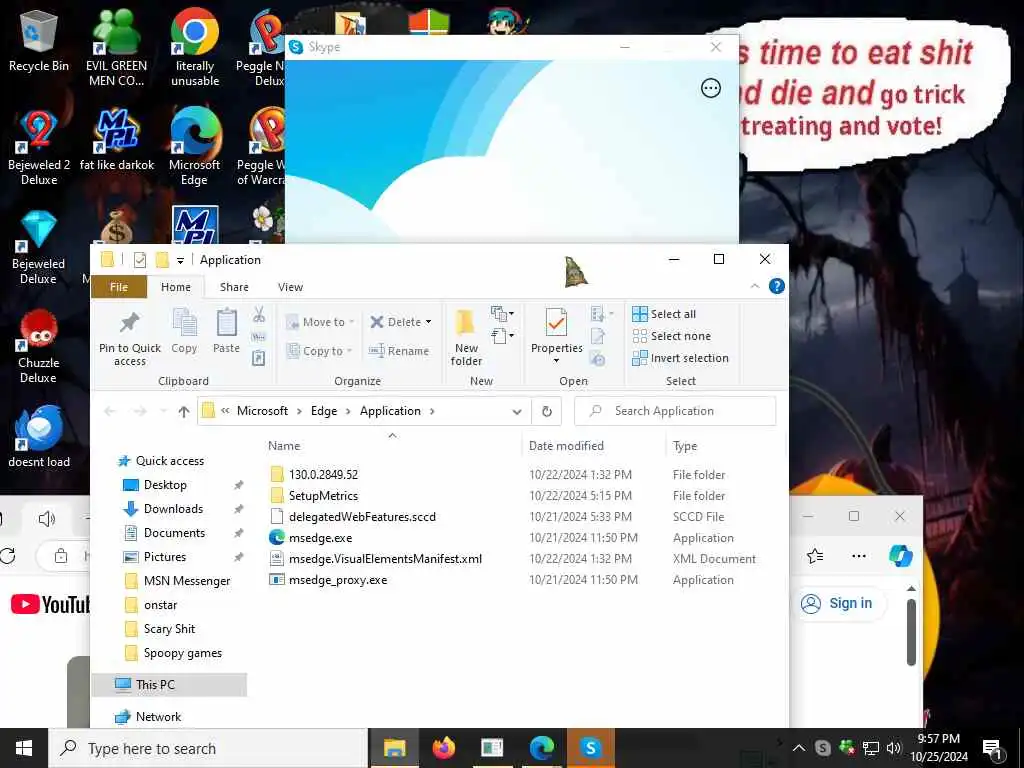Click Select all in ribbon
The height and width of the screenshot is (768, 1024).
[664, 314]
